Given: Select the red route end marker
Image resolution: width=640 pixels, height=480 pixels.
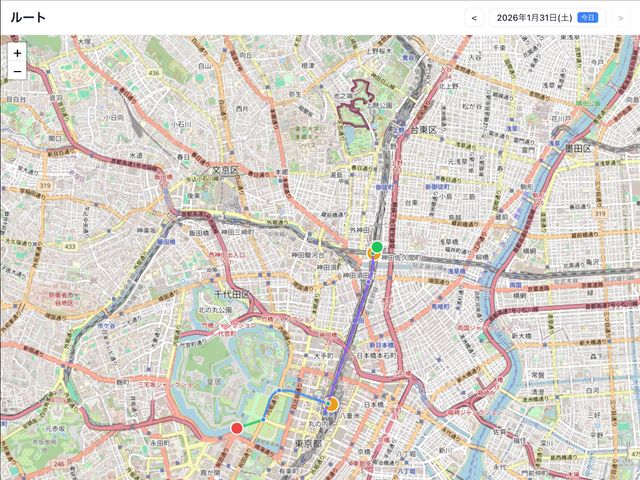Looking at the screenshot, I should (237, 428).
